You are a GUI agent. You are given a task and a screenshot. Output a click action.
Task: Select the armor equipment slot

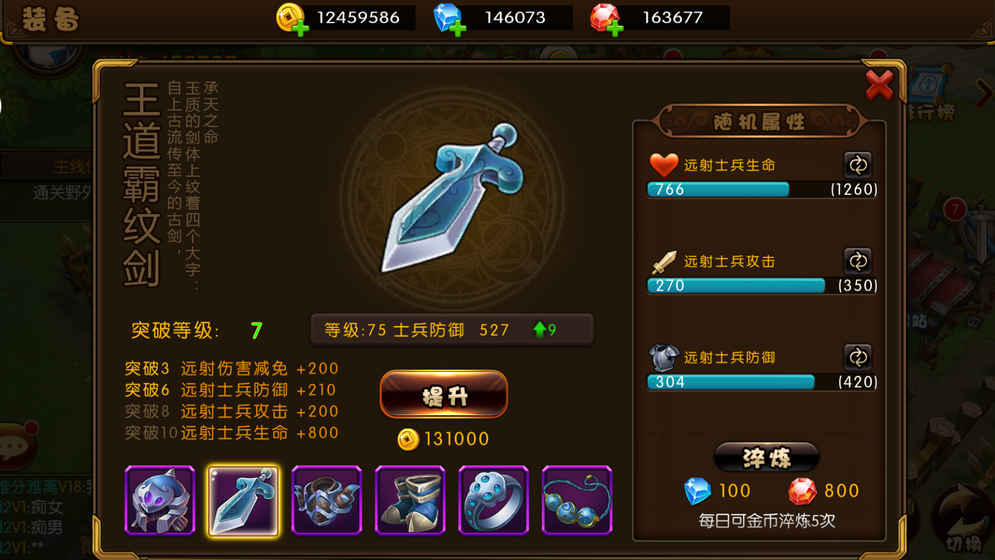327,500
